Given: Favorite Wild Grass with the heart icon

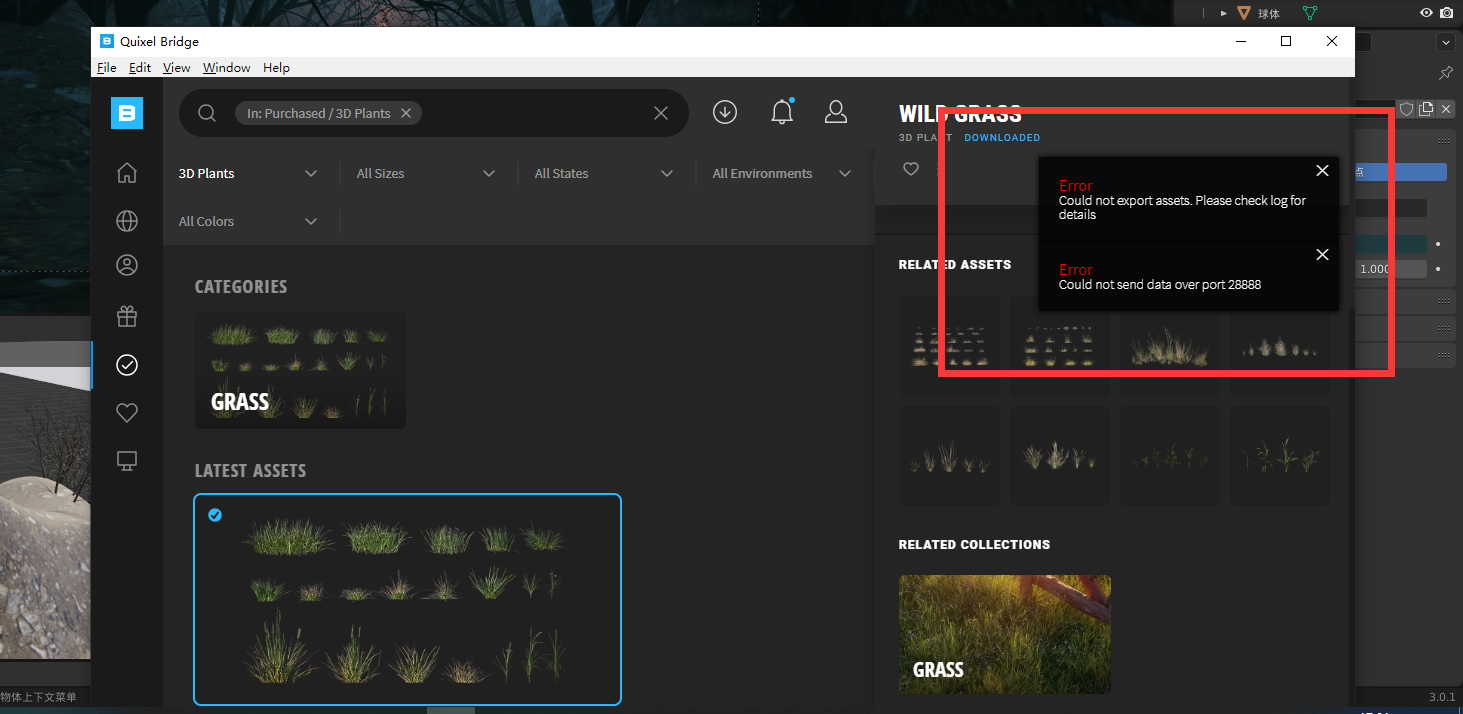Looking at the screenshot, I should click(911, 169).
